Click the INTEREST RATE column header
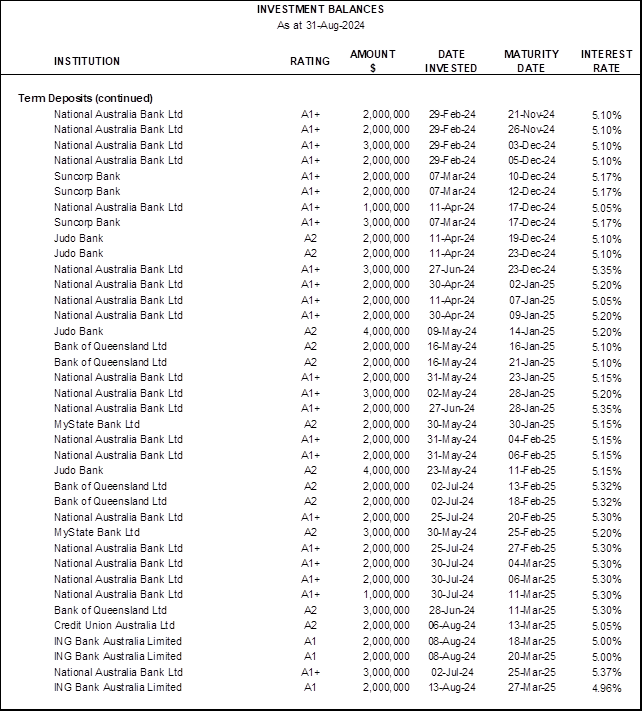The image size is (643, 712). (x=607, y=61)
